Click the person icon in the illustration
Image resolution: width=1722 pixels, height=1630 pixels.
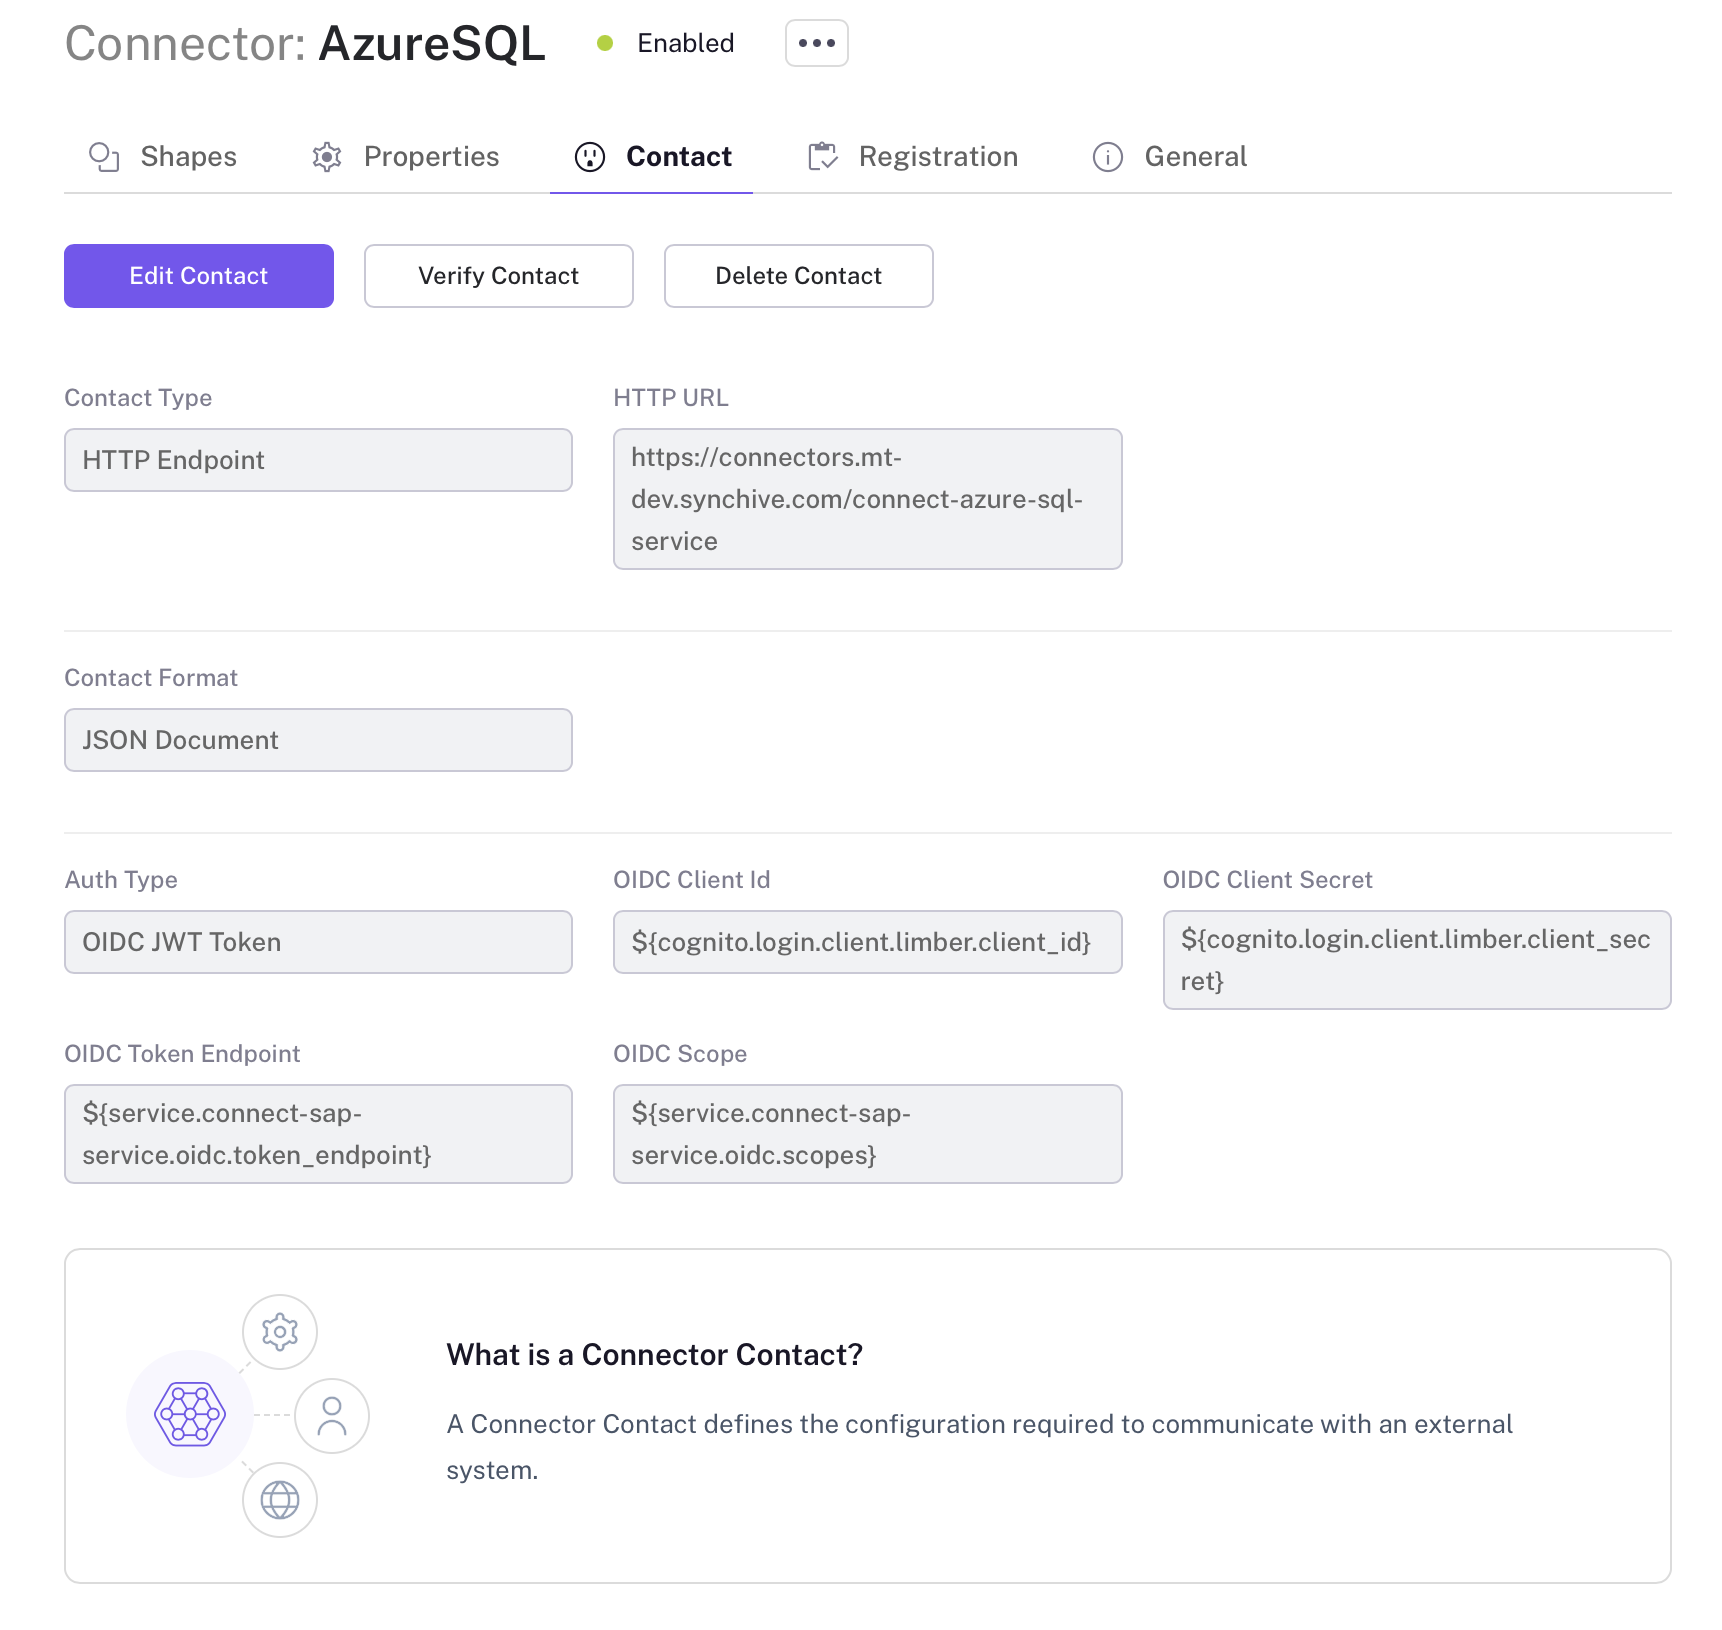(x=332, y=1416)
